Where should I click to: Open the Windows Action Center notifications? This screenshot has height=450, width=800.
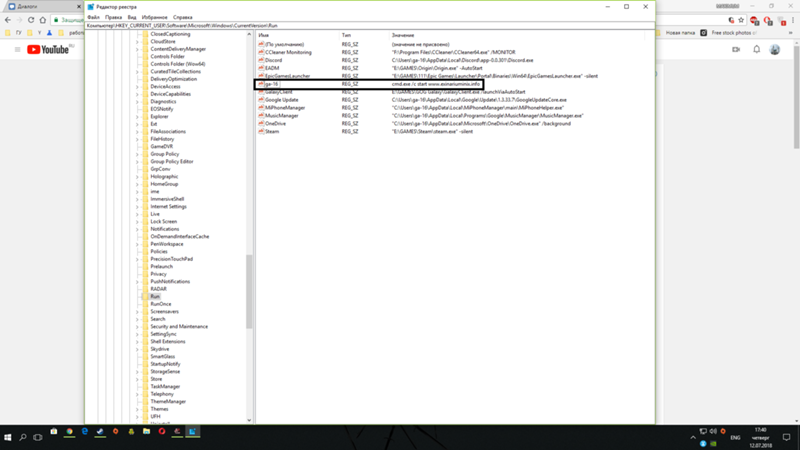click(x=786, y=437)
